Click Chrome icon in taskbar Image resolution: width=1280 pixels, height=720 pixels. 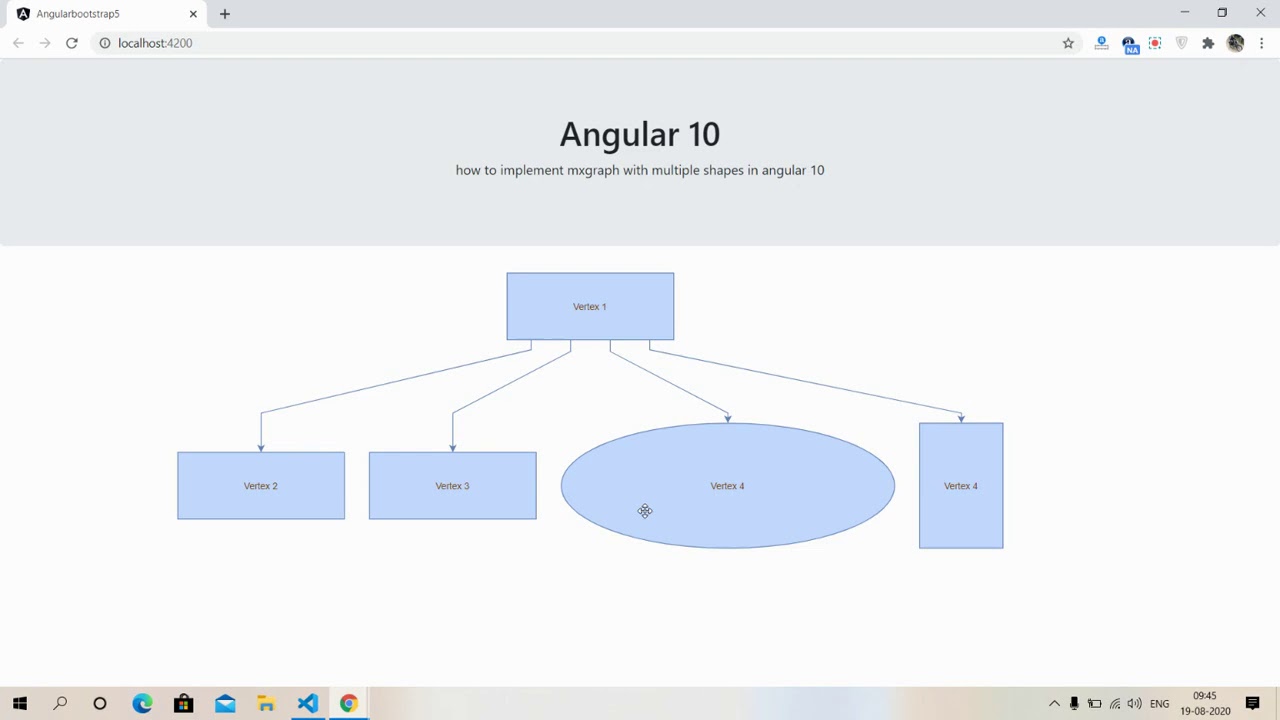click(348, 703)
